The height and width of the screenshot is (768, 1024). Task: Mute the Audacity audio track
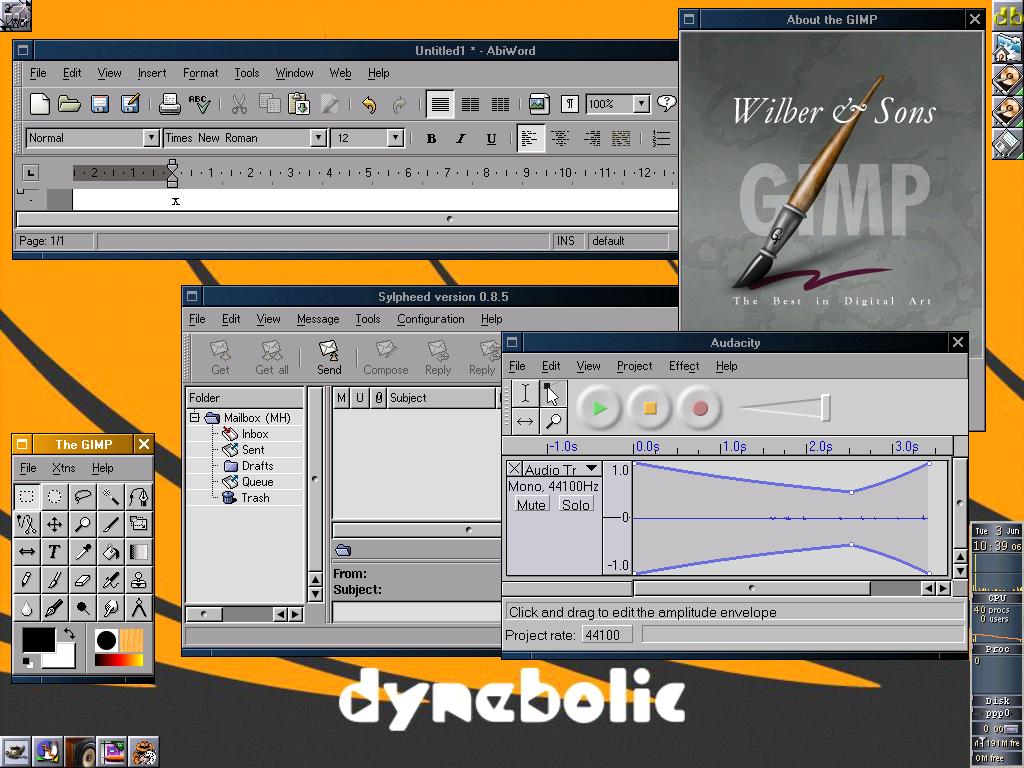tap(531, 505)
